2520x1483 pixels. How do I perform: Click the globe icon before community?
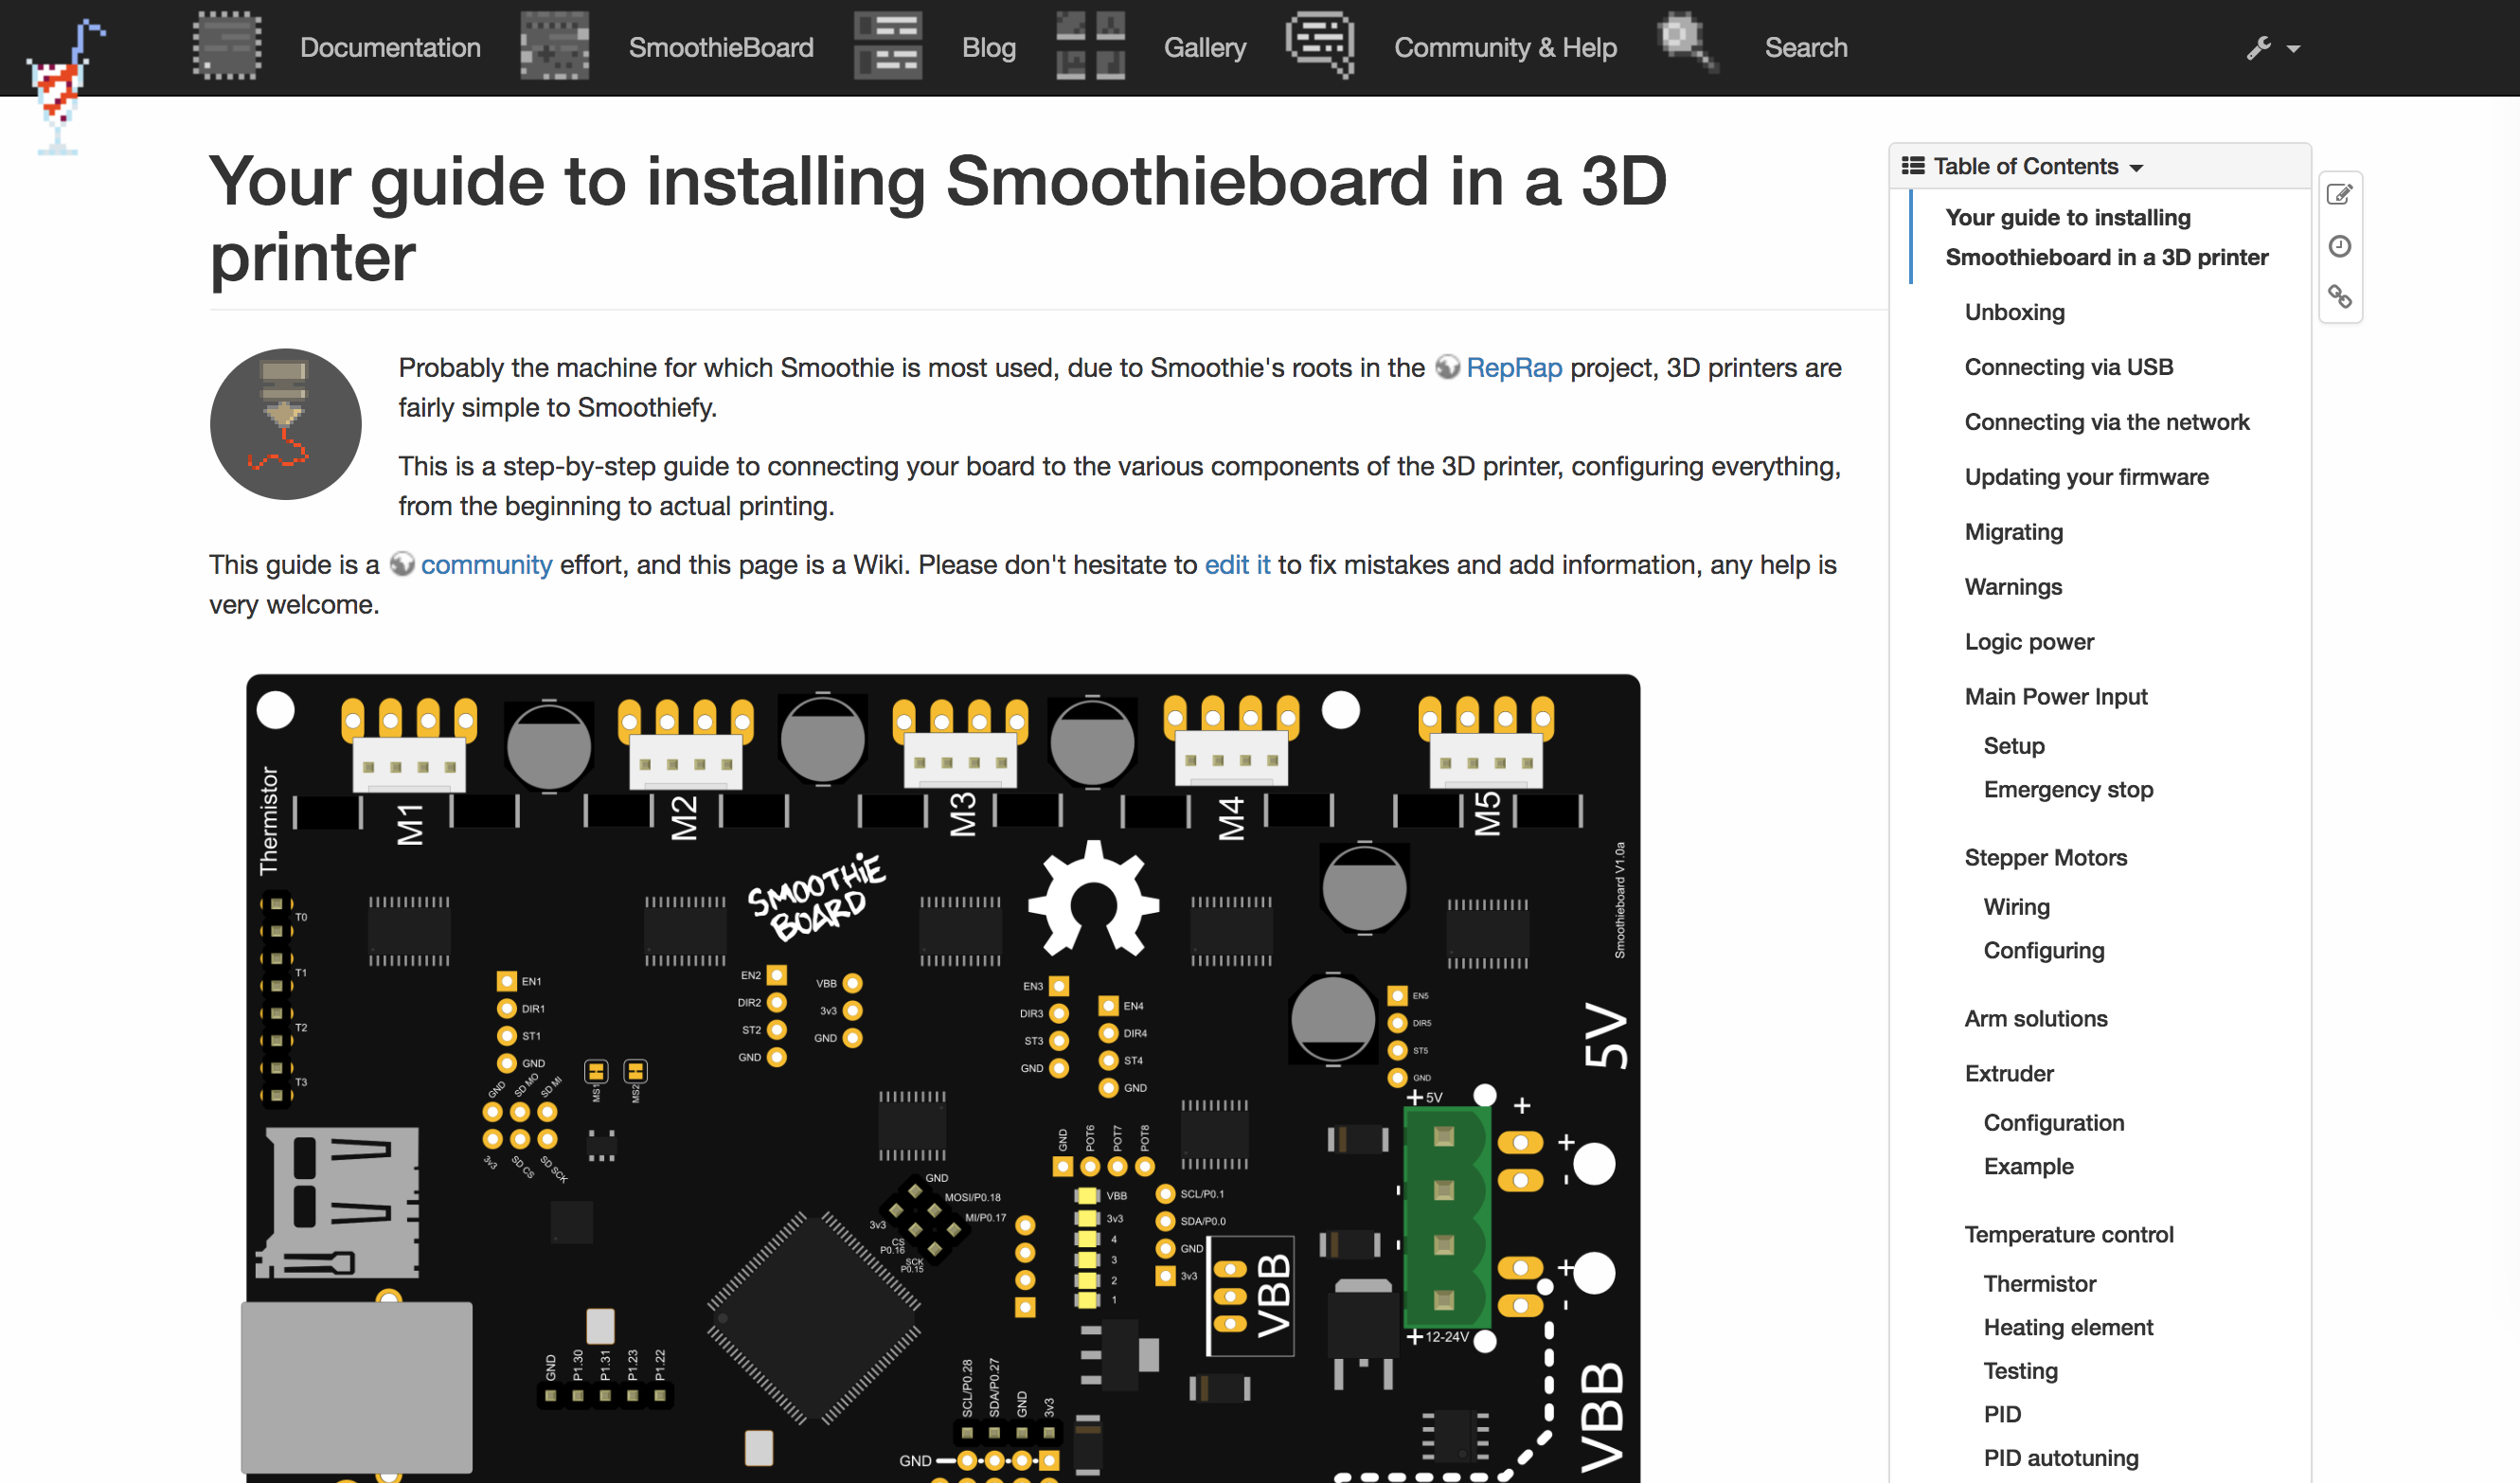(x=401, y=564)
